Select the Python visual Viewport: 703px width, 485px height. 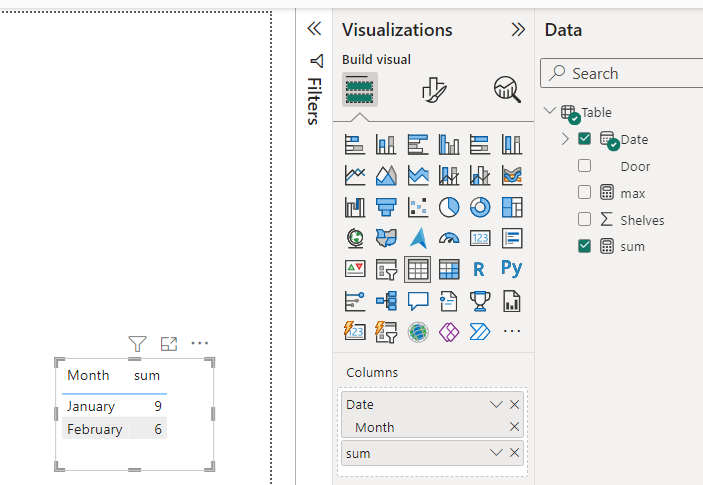click(x=512, y=268)
